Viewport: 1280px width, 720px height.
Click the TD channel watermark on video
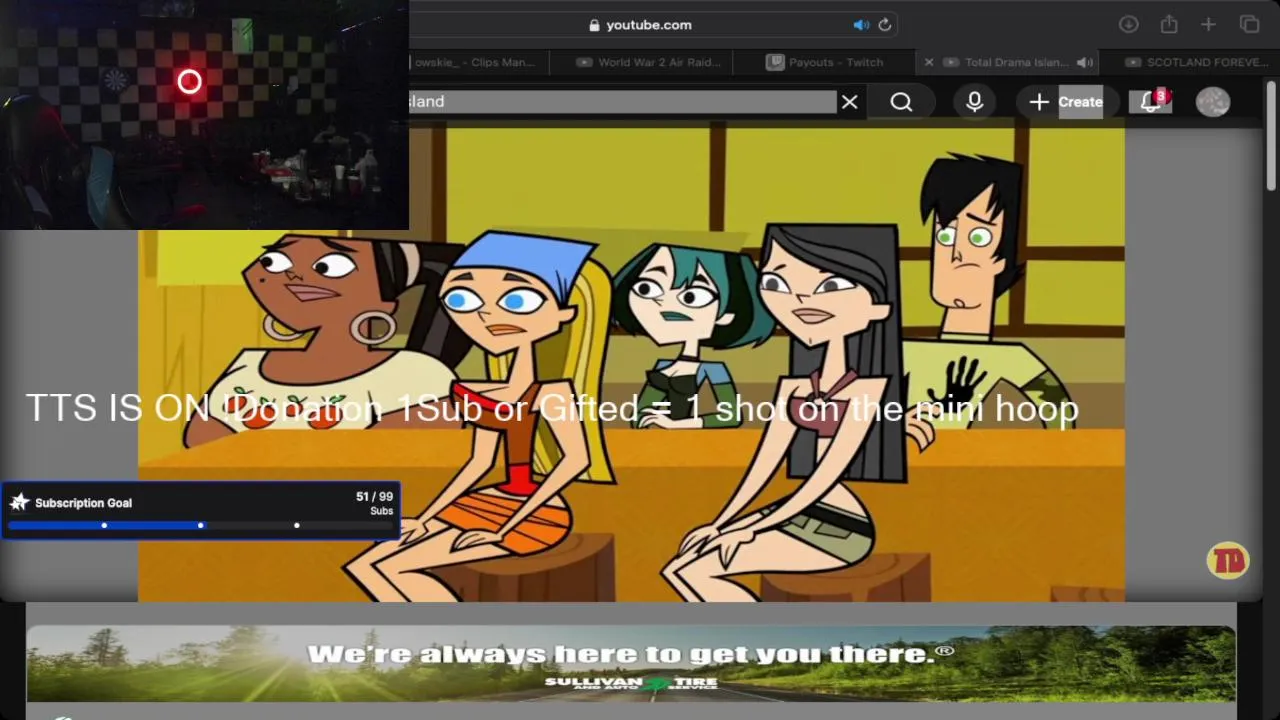click(1227, 561)
